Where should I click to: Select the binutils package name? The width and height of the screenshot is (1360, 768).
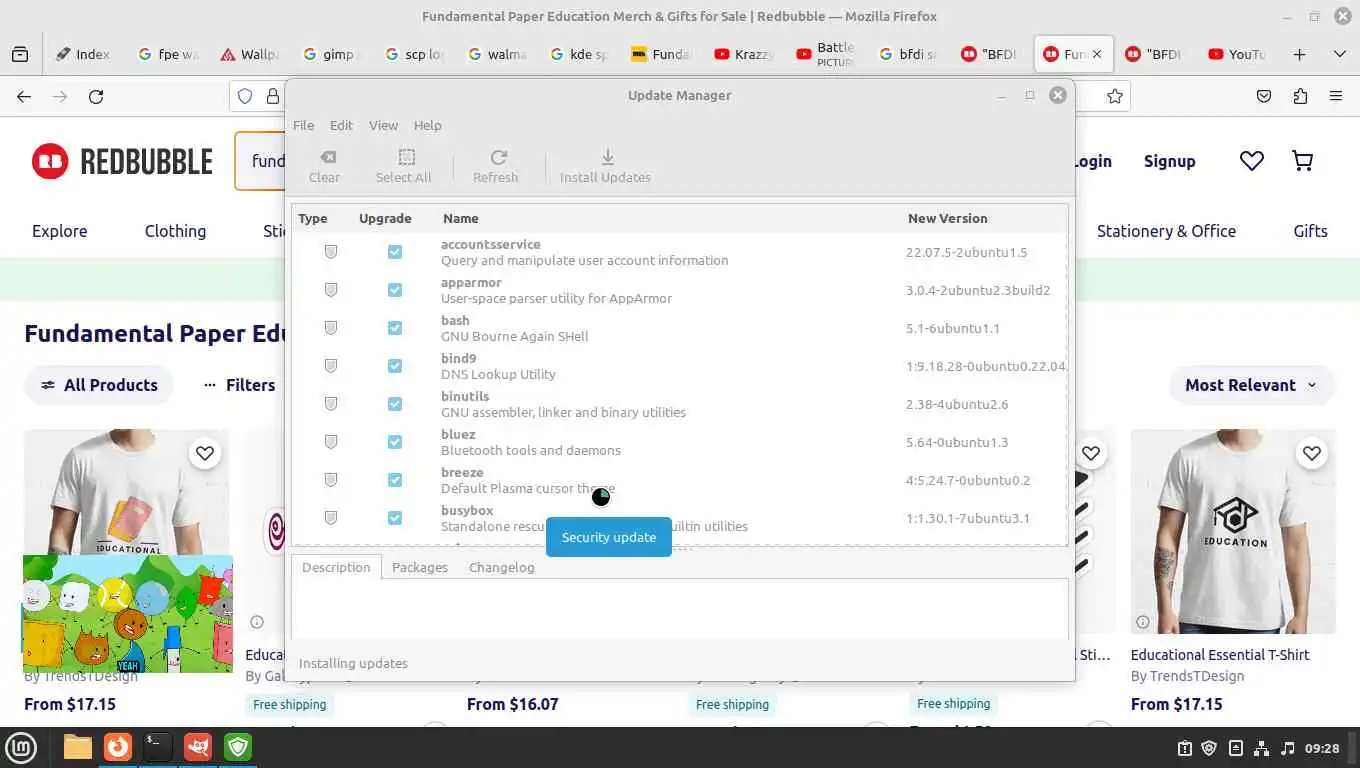pyautogui.click(x=465, y=396)
